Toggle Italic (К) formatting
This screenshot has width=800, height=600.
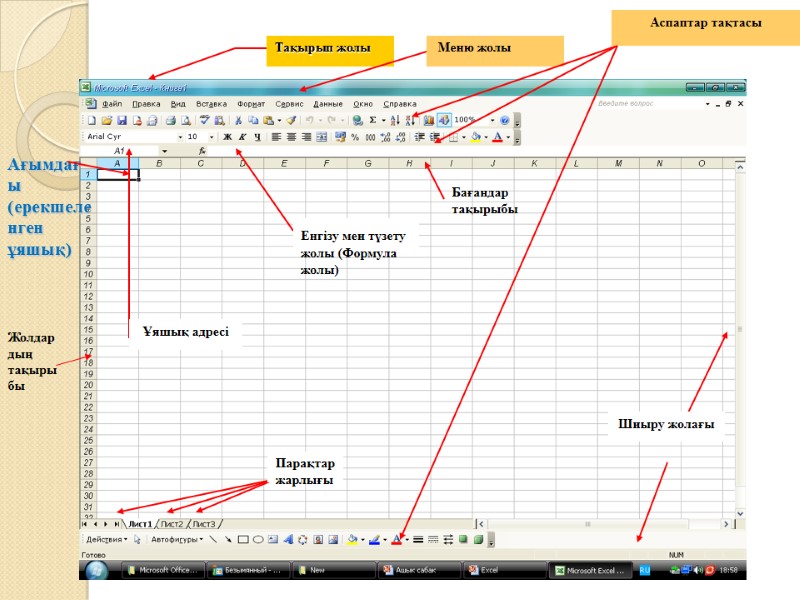(243, 137)
